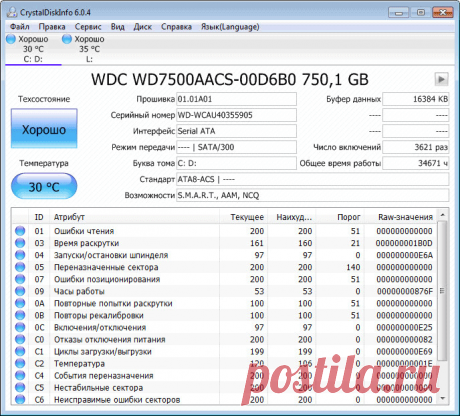Click status orb for Время раскрутки row
460x416 pixels.
pyautogui.click(x=20, y=243)
